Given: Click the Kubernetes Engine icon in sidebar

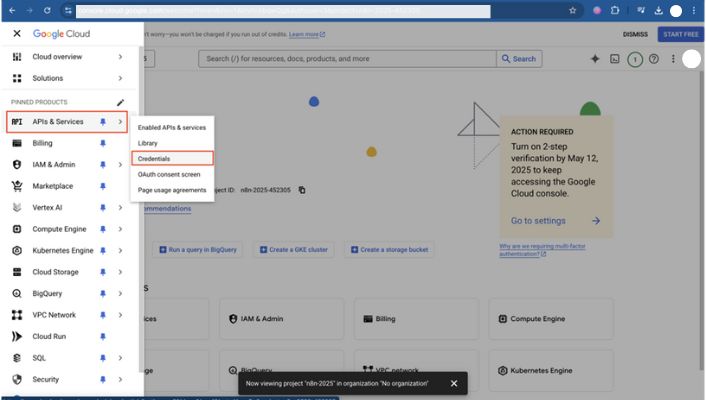Looking at the screenshot, I should pyautogui.click(x=17, y=250).
